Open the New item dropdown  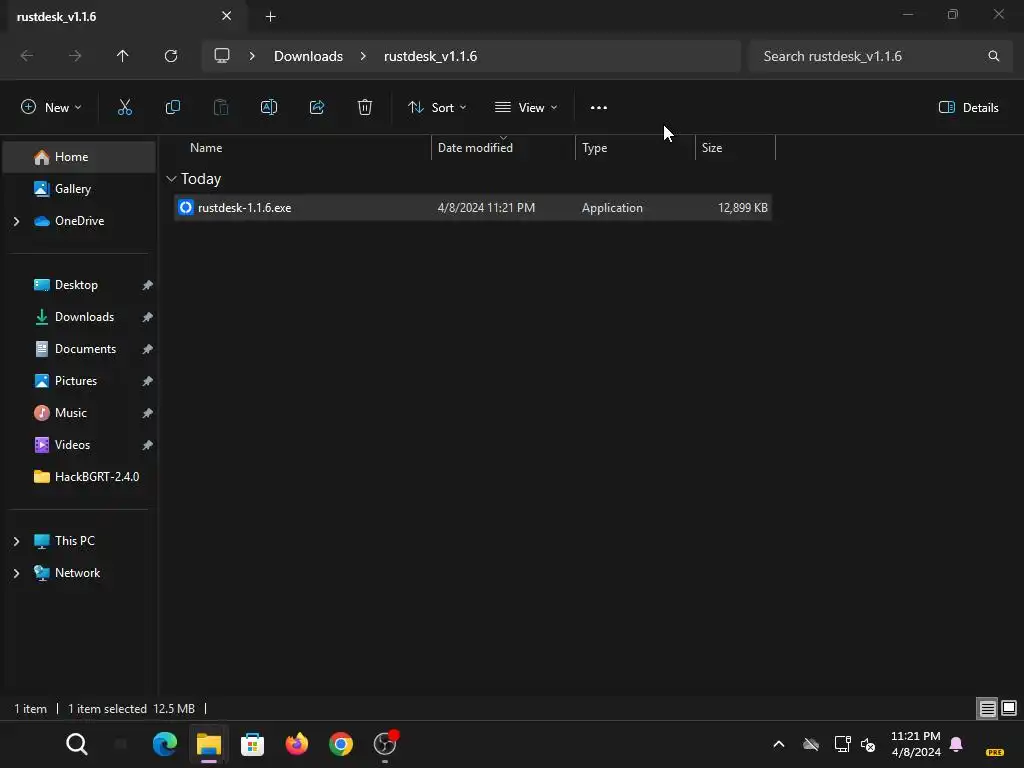(52, 108)
